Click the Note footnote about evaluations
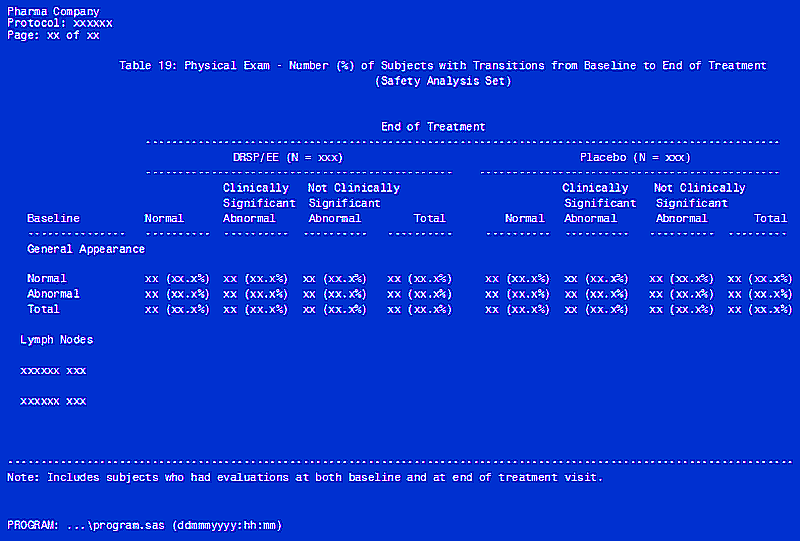Viewport: 800px width, 541px height. 305,478
